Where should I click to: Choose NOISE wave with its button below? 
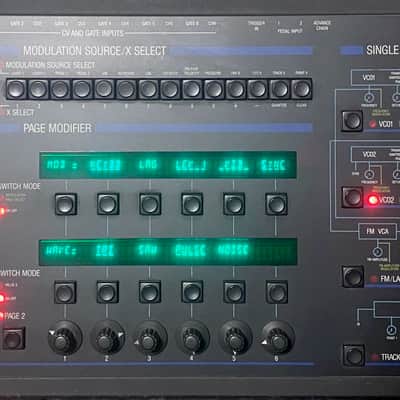click(x=234, y=292)
